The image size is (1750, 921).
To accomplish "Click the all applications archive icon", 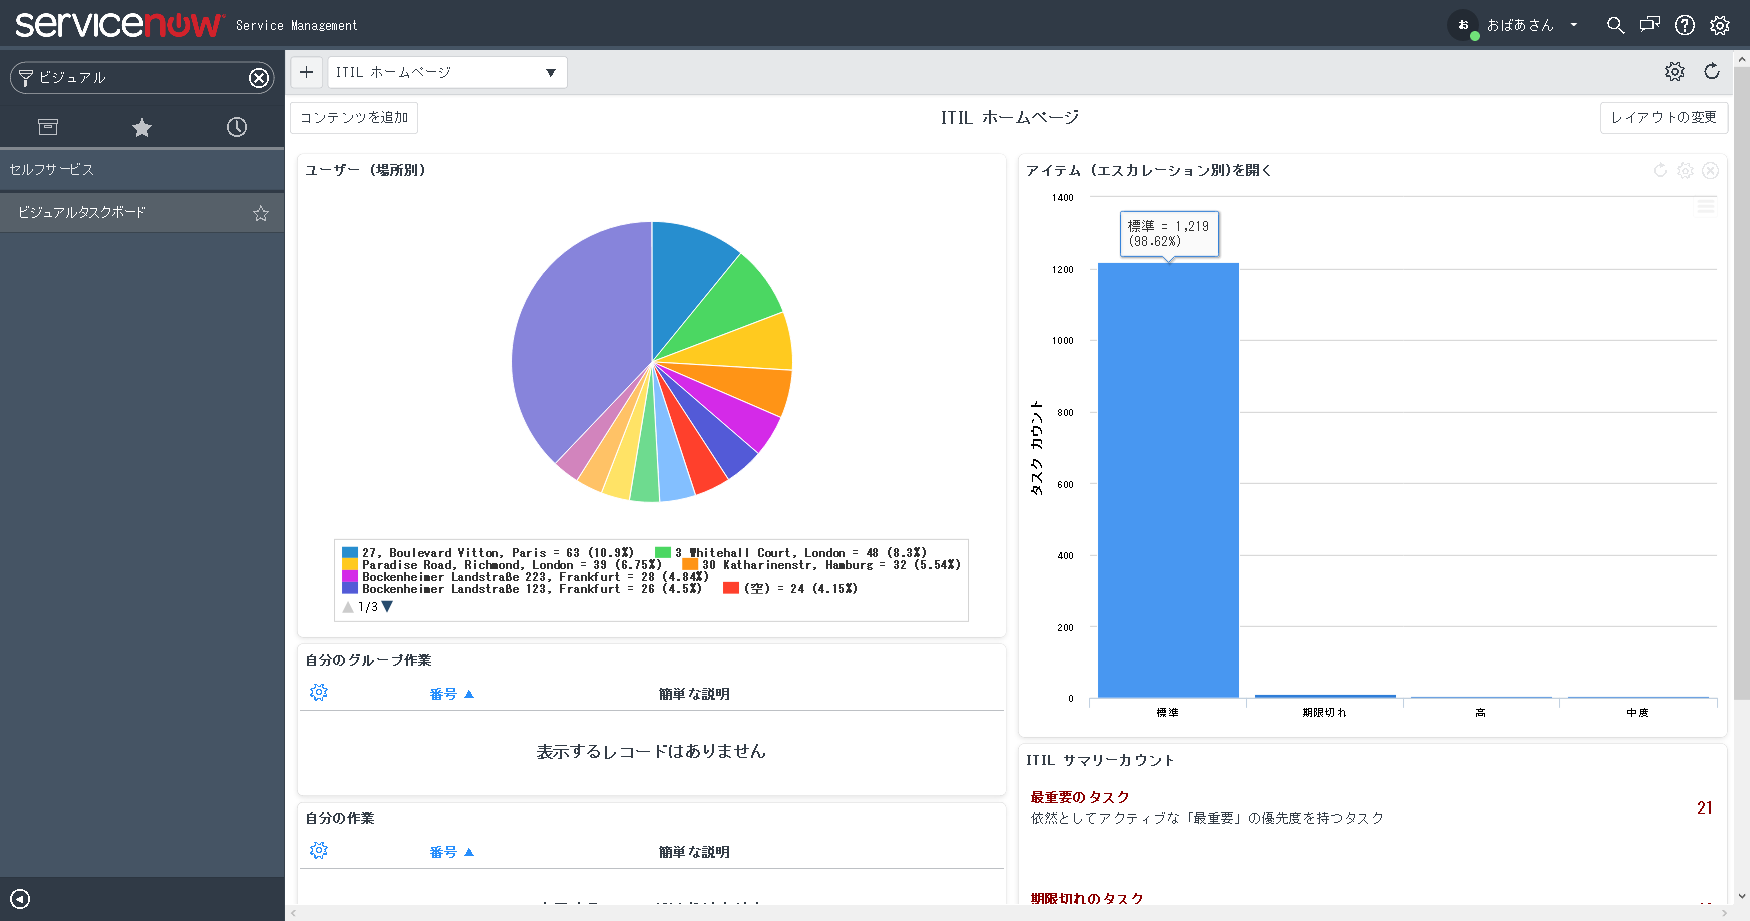I will [x=47, y=127].
